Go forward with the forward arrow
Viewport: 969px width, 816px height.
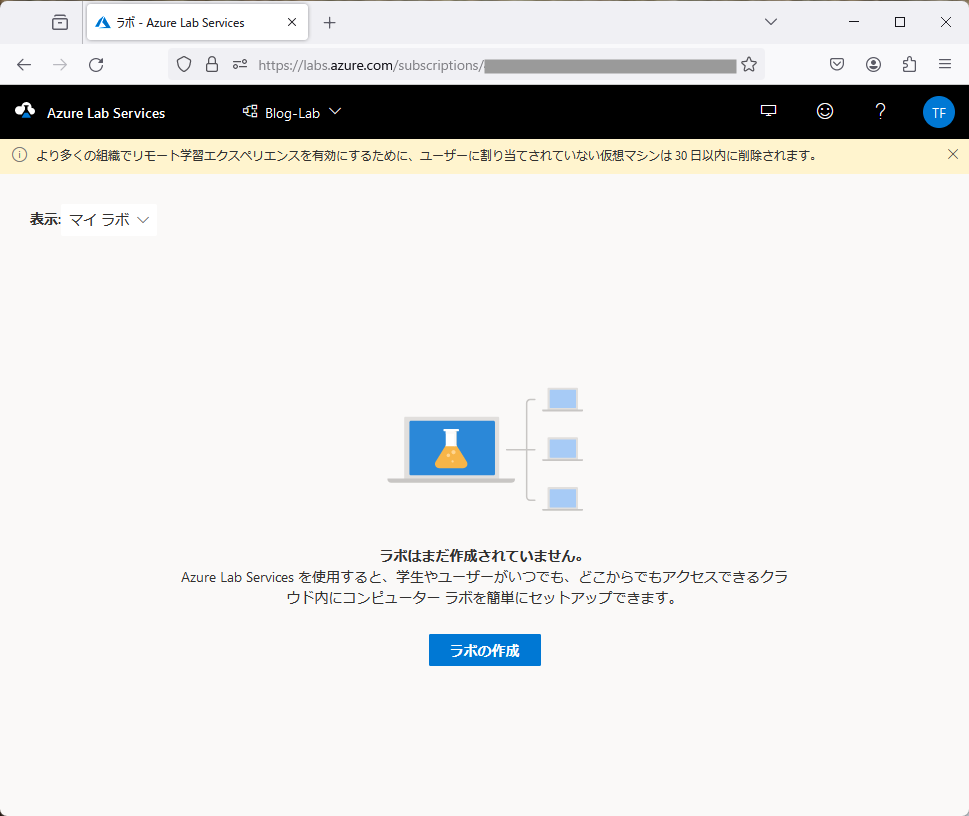(60, 65)
